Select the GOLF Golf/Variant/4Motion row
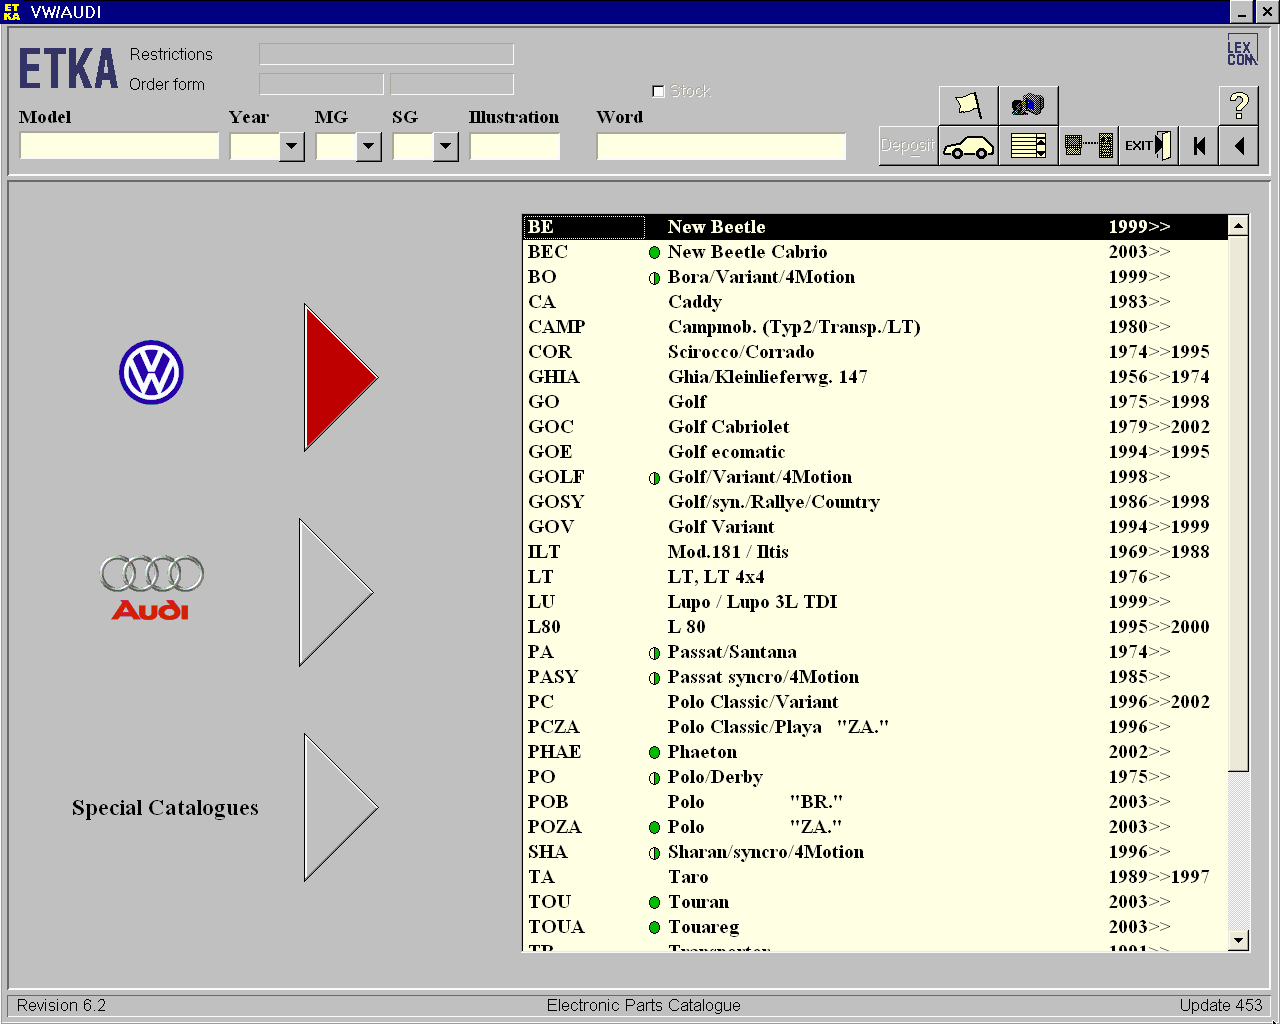Screen dimensions: 1280x1024 pos(875,477)
